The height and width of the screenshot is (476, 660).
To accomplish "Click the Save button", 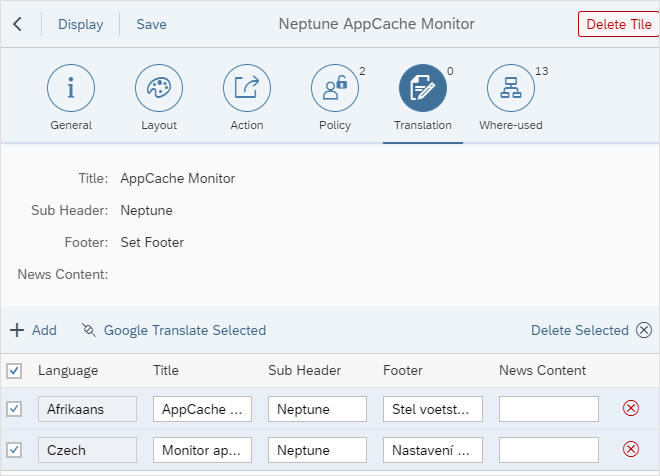I will (151, 24).
